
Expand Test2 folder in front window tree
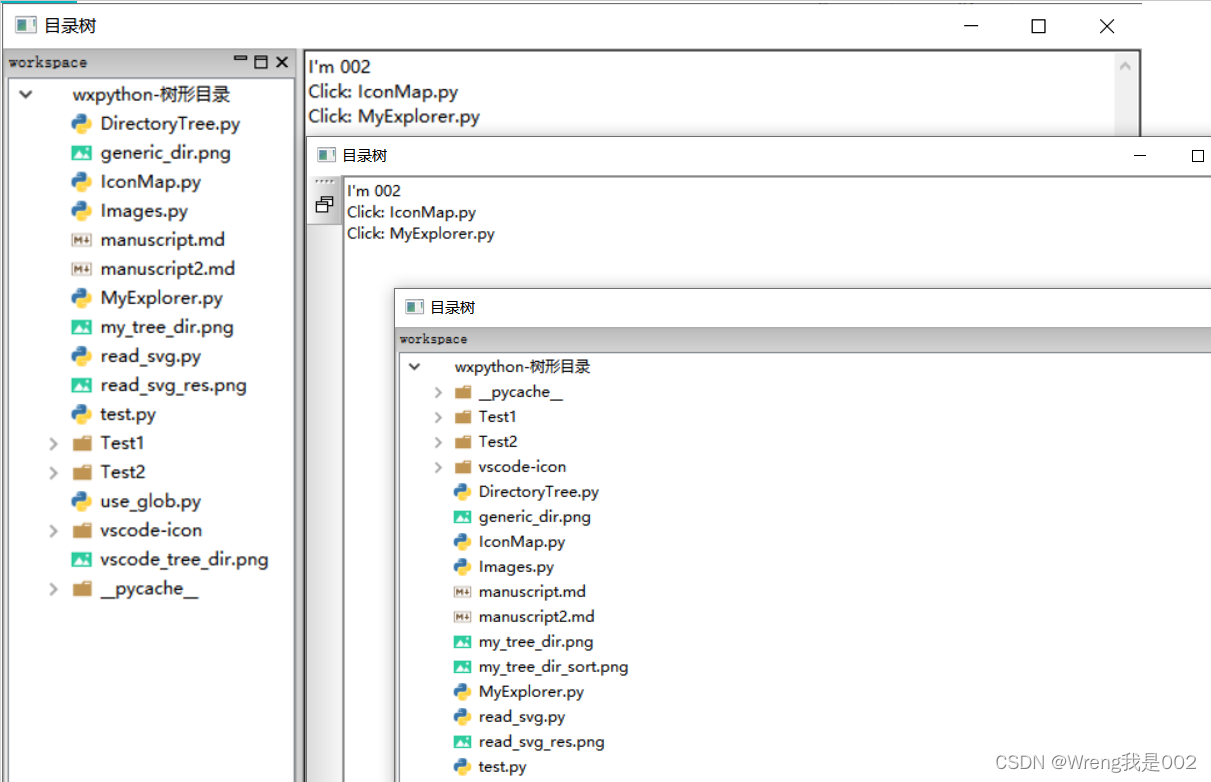pos(438,442)
